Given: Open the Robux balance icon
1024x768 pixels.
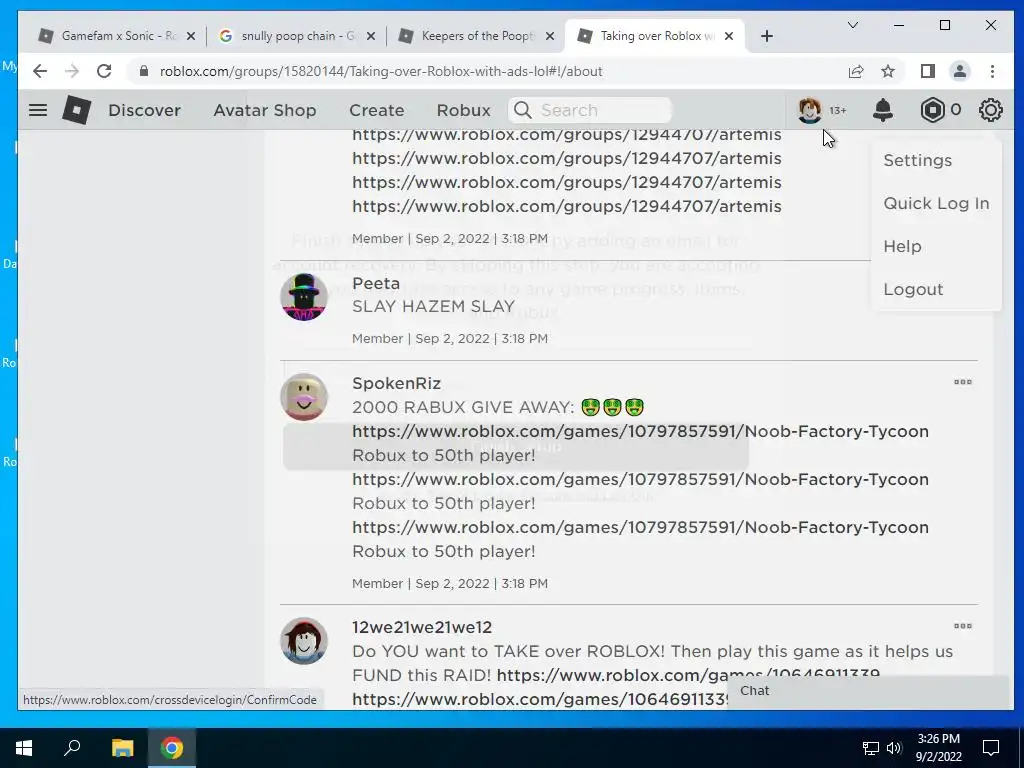Looking at the screenshot, I should (932, 110).
